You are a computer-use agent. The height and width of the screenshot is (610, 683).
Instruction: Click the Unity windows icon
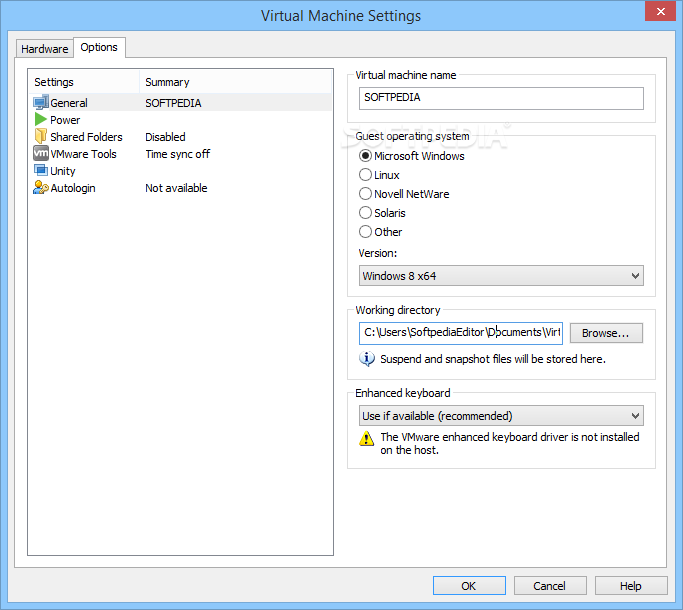tap(41, 170)
